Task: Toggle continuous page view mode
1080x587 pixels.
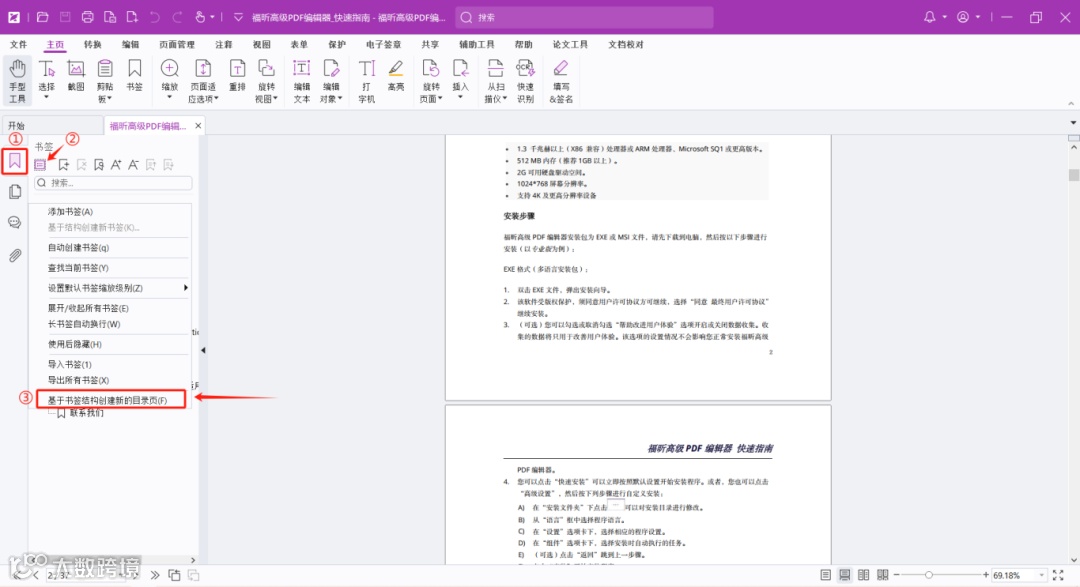Action: 844,575
